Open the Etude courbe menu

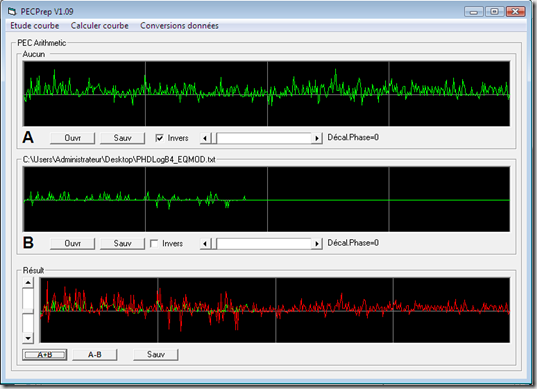(x=35, y=26)
